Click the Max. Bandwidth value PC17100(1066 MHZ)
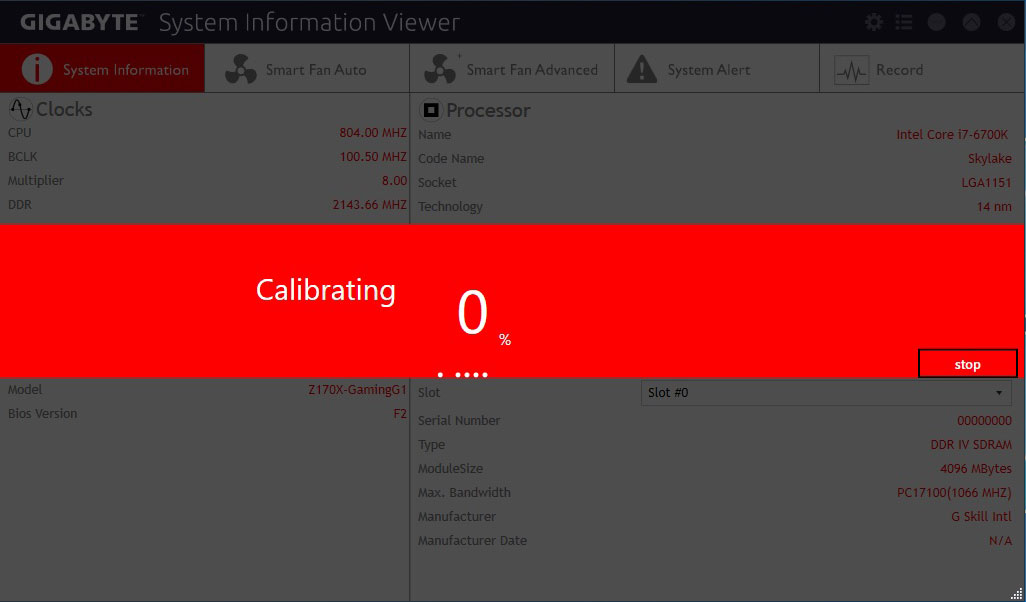Image resolution: width=1026 pixels, height=602 pixels. [954, 493]
